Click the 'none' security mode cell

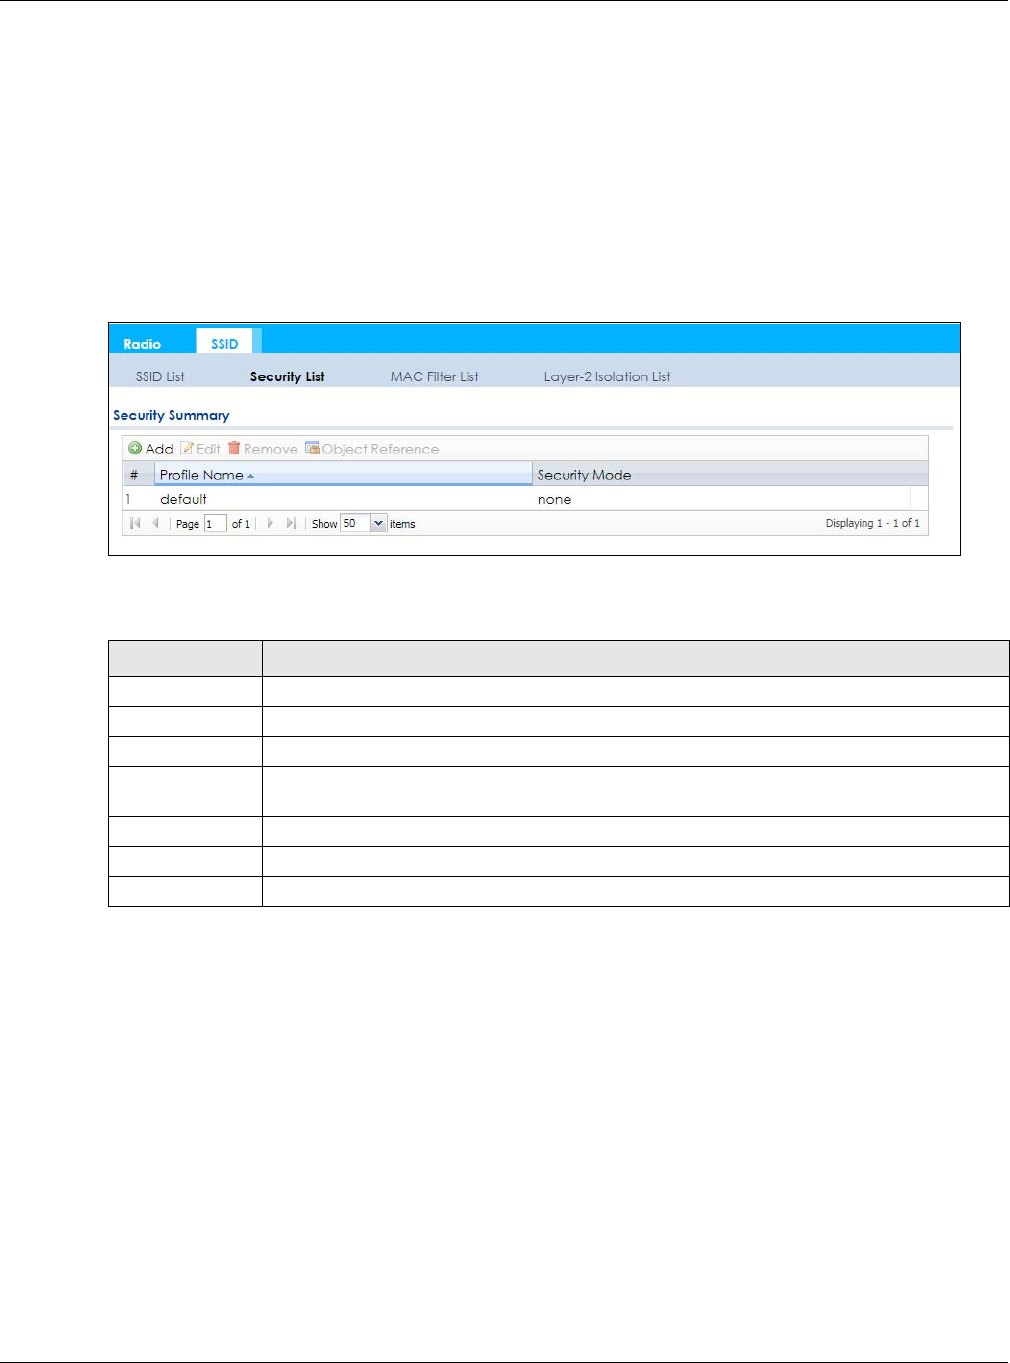click(x=555, y=499)
